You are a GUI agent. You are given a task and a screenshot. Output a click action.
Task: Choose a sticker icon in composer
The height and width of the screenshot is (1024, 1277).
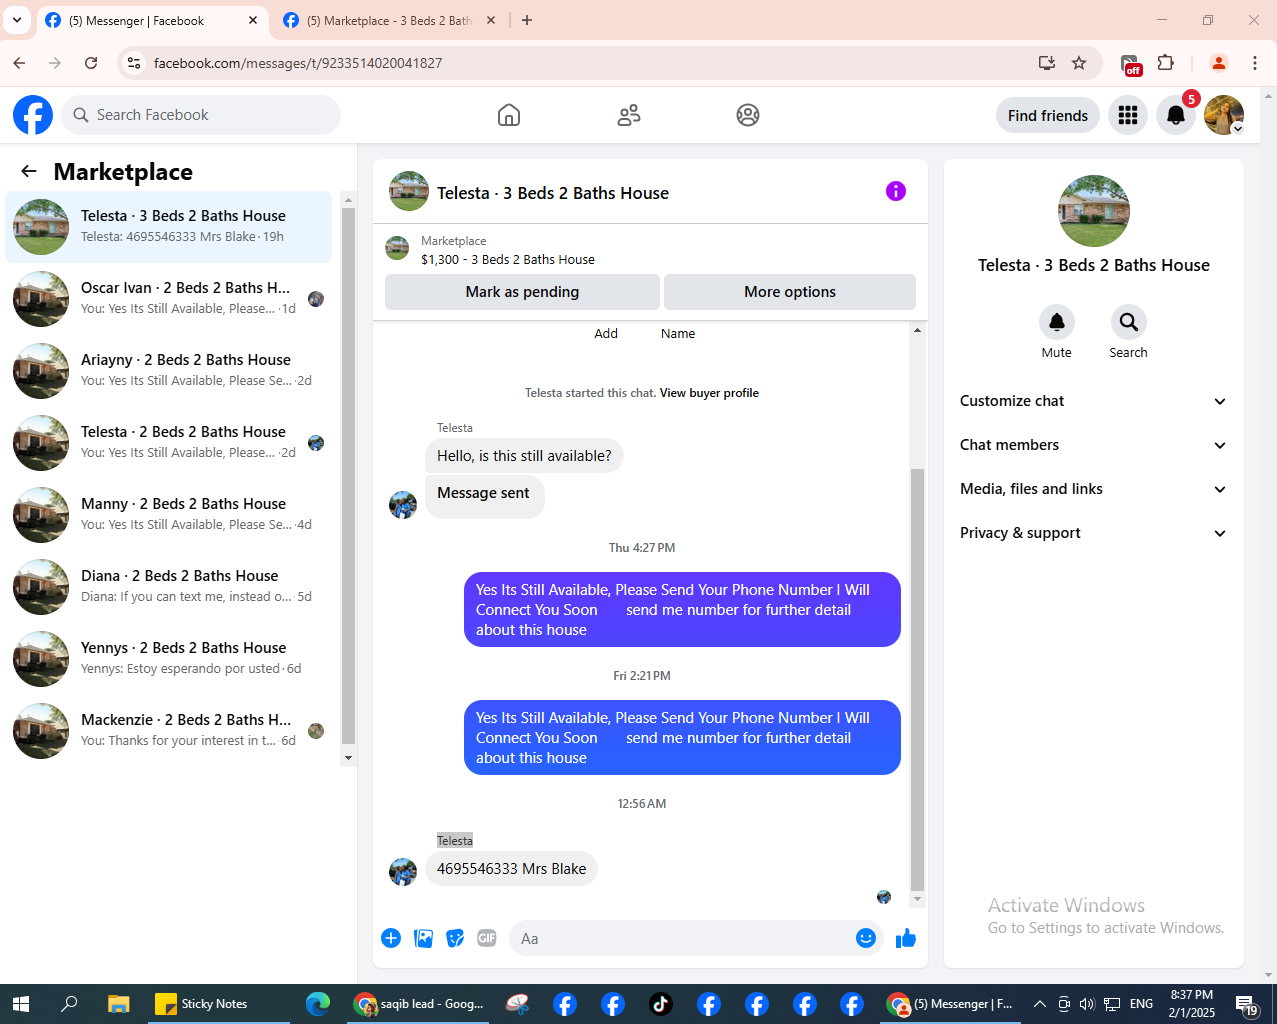pos(455,938)
